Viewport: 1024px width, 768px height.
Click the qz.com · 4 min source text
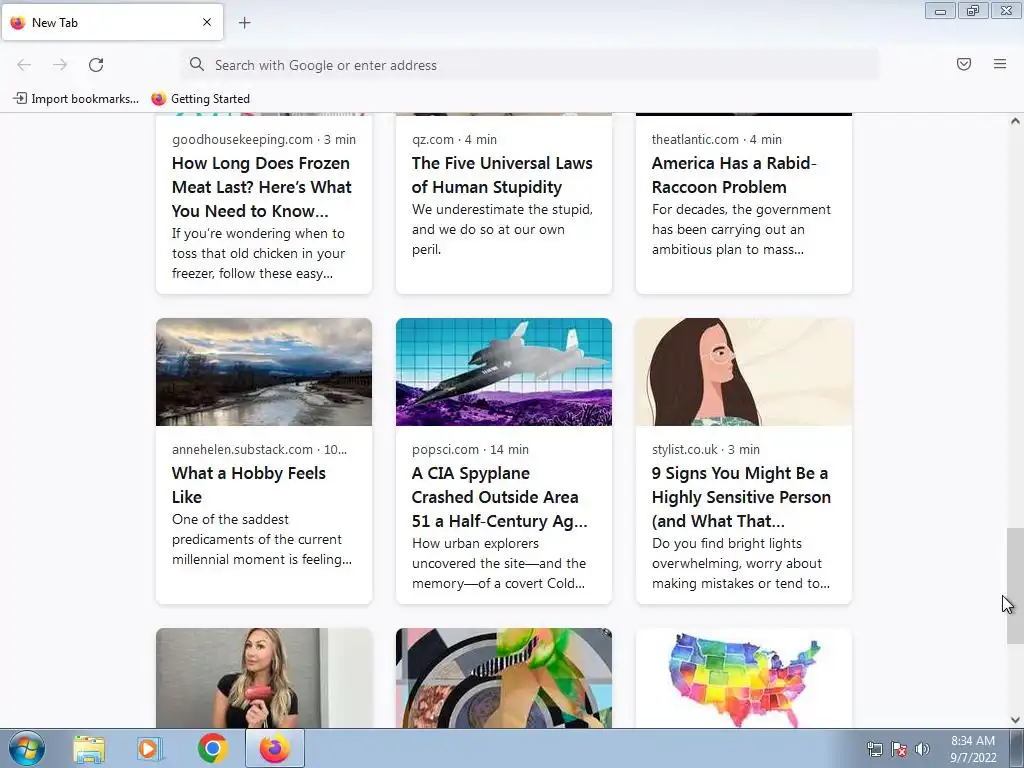point(454,139)
